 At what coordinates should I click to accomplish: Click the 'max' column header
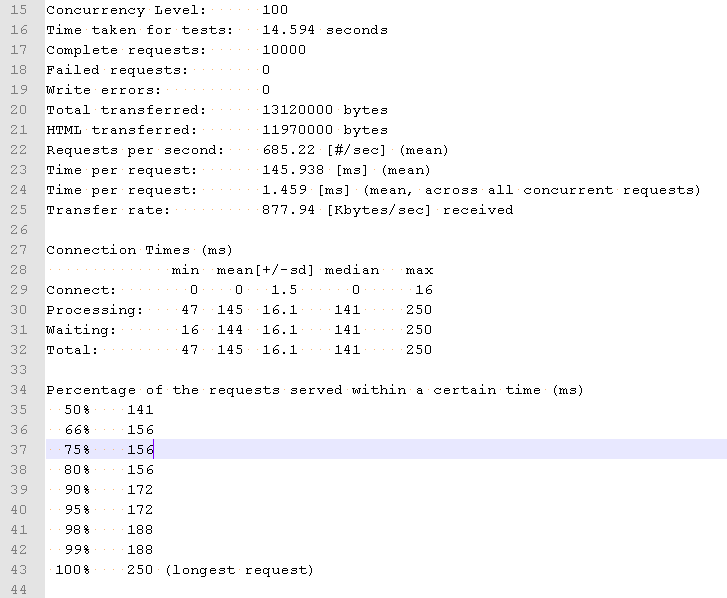click(419, 270)
